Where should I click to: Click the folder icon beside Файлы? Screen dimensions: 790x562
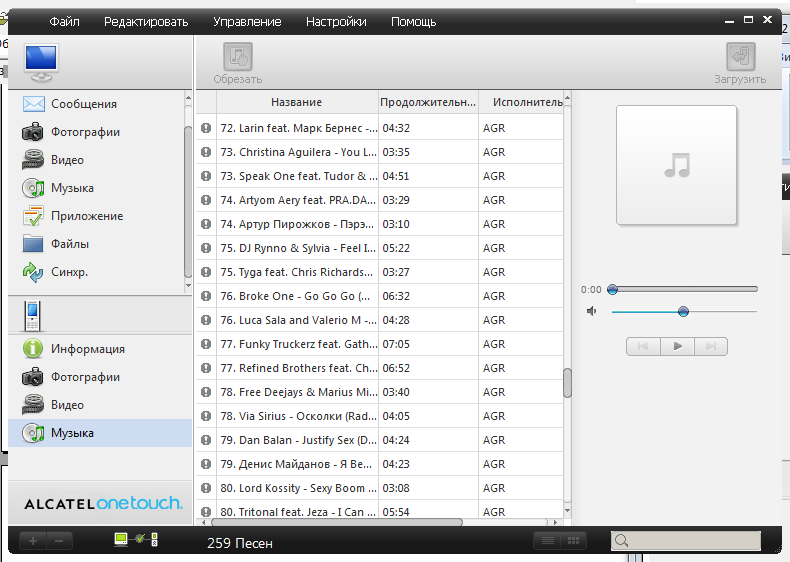(x=33, y=244)
